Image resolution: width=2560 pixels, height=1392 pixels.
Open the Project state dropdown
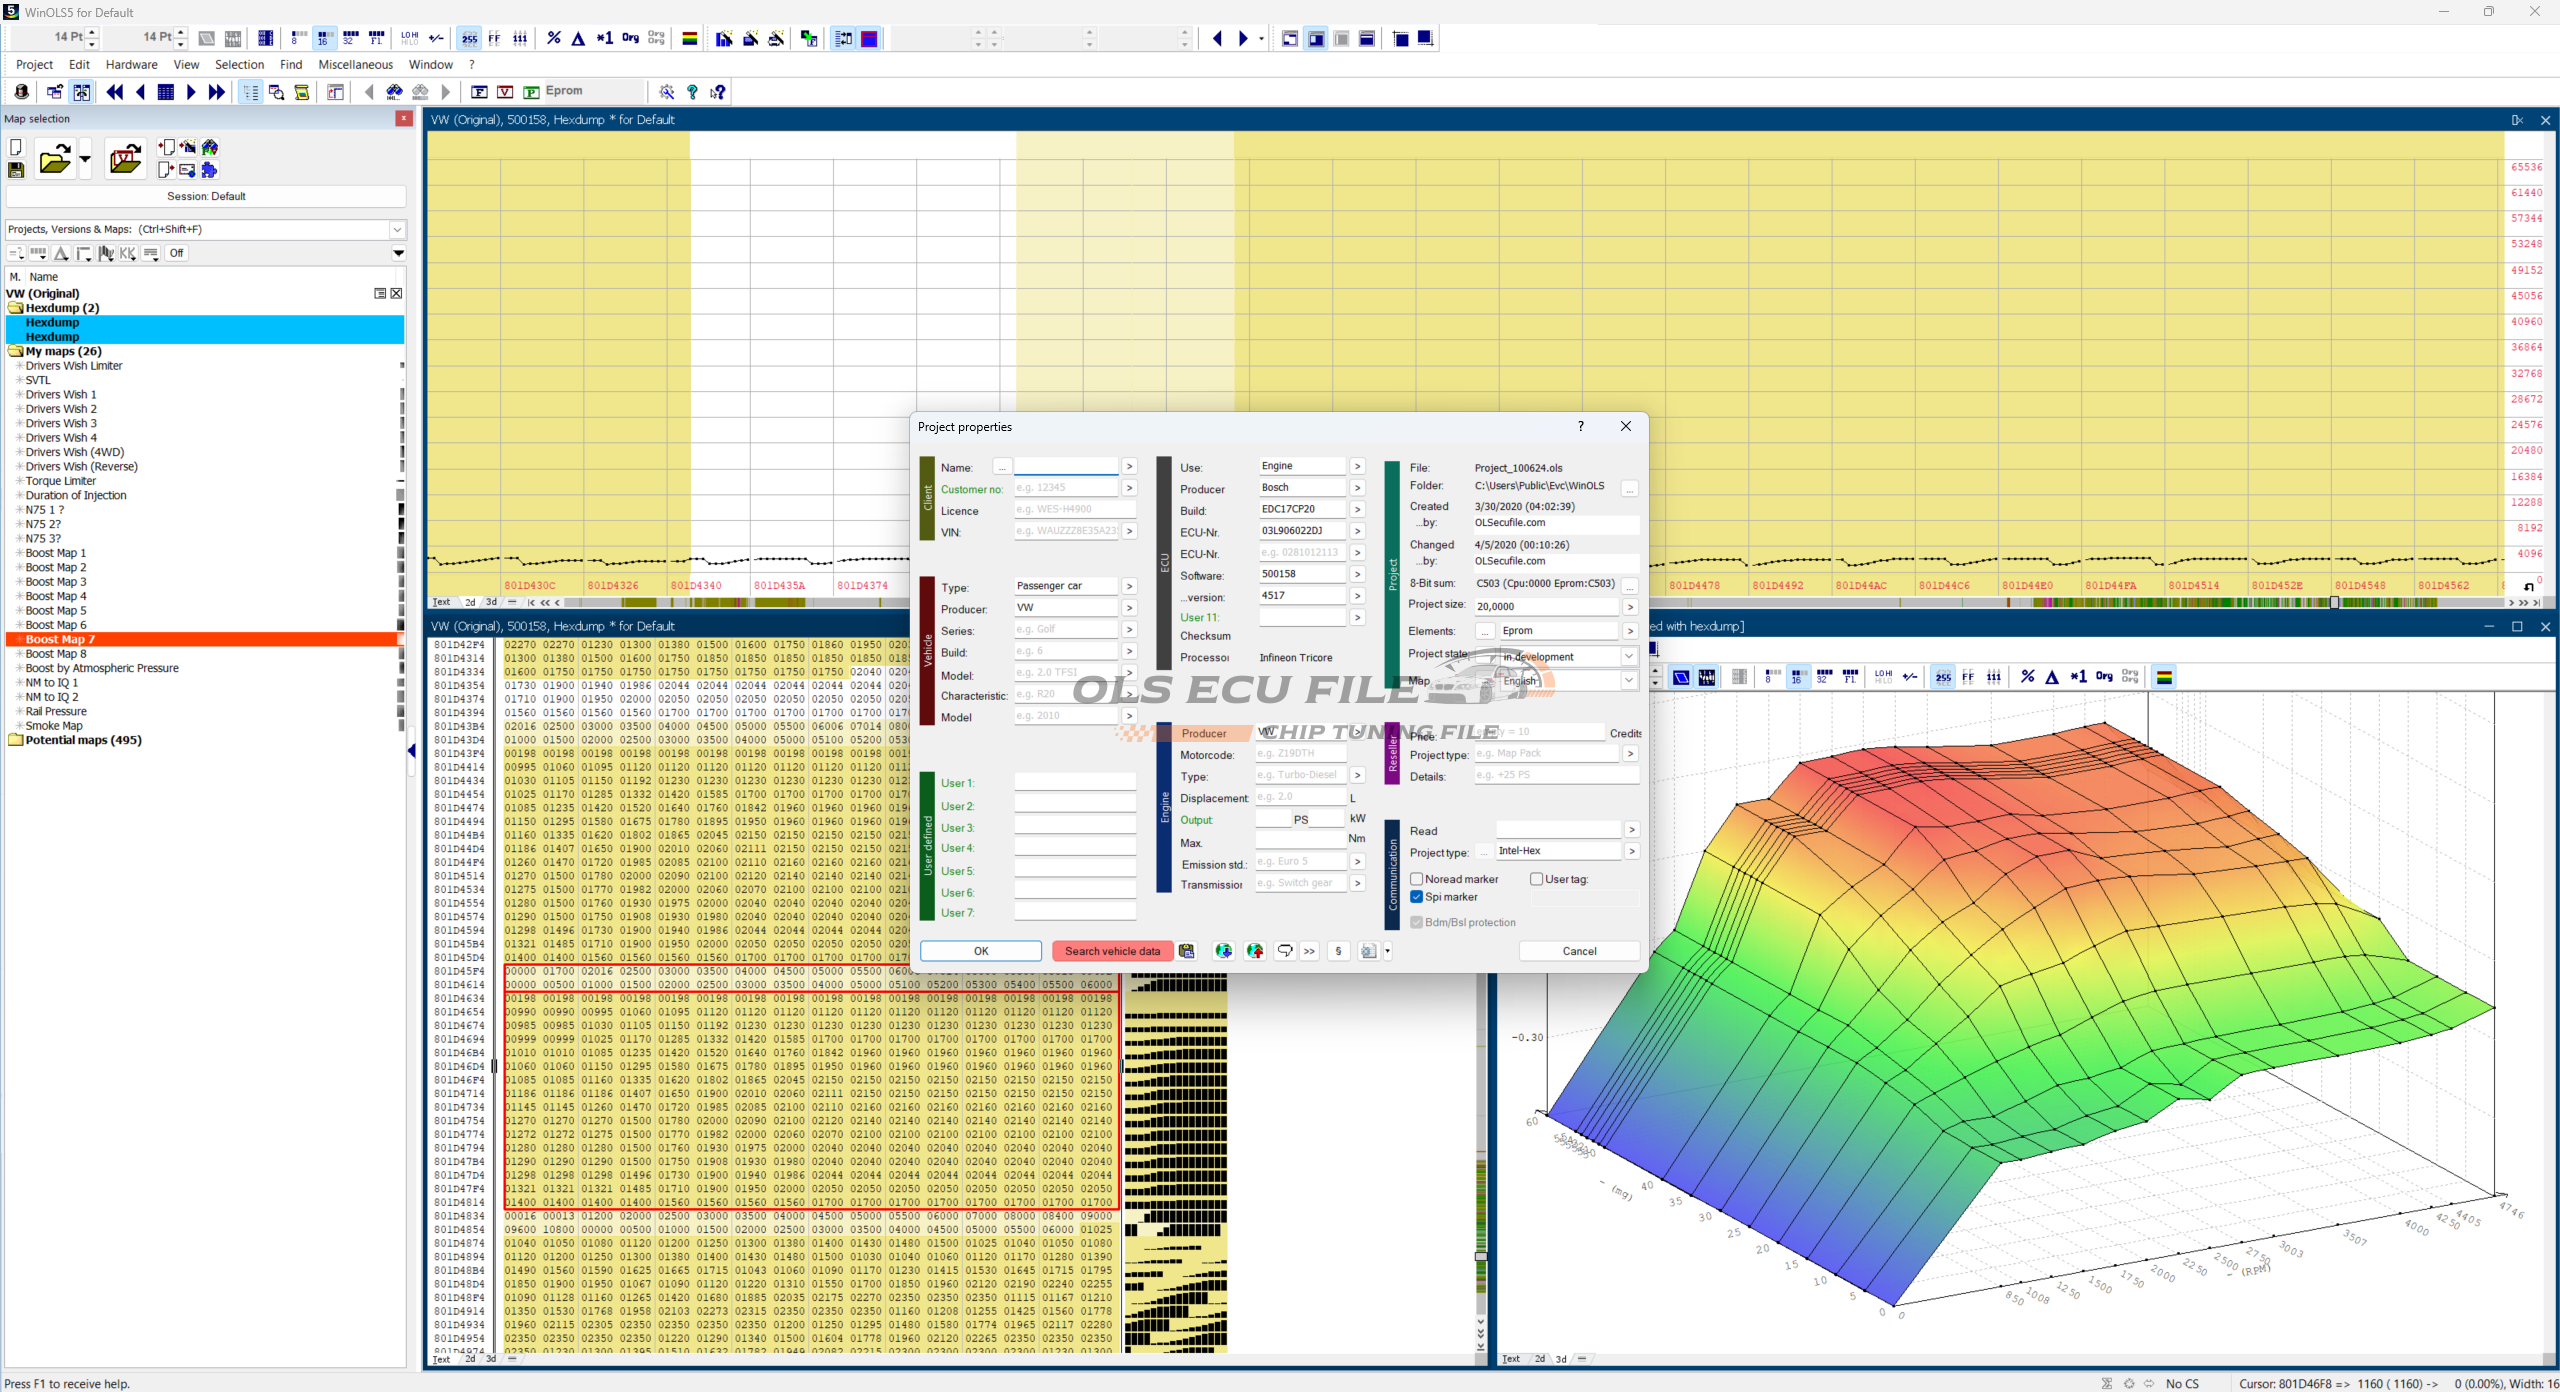tap(1629, 657)
